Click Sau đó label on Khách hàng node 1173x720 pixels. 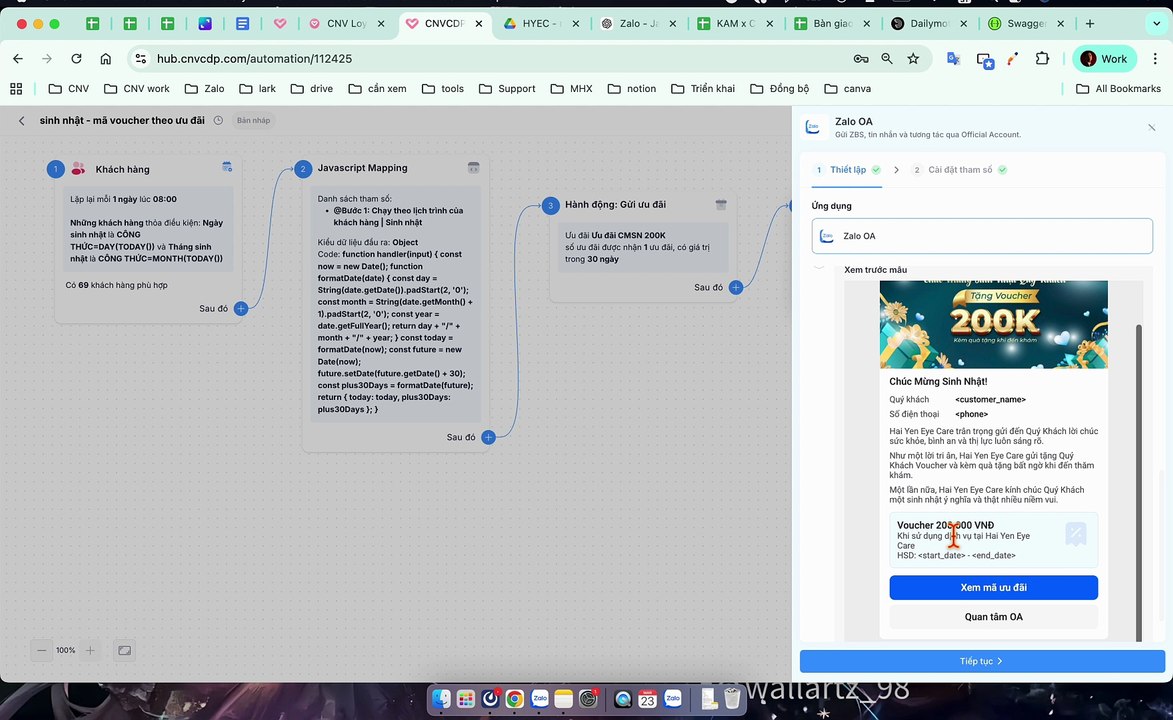(x=213, y=308)
